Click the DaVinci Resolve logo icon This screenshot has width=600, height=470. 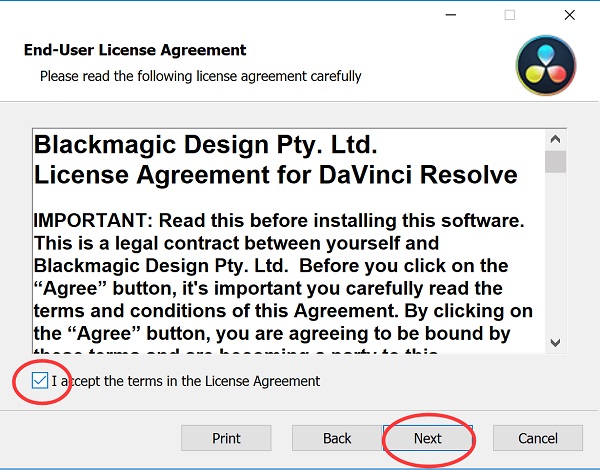(x=546, y=65)
